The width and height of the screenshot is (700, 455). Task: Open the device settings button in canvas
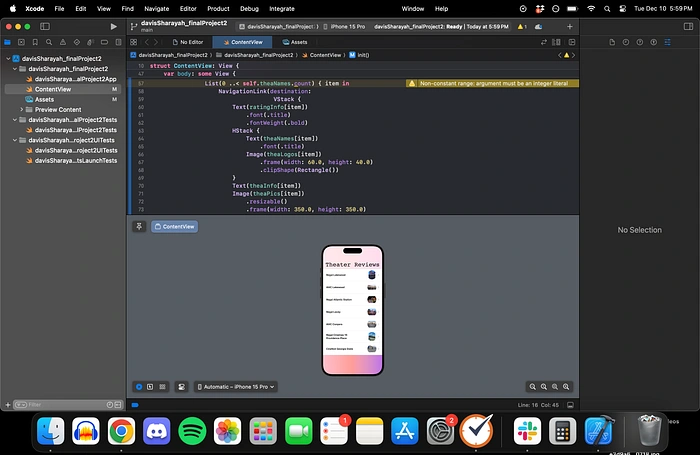(181, 386)
